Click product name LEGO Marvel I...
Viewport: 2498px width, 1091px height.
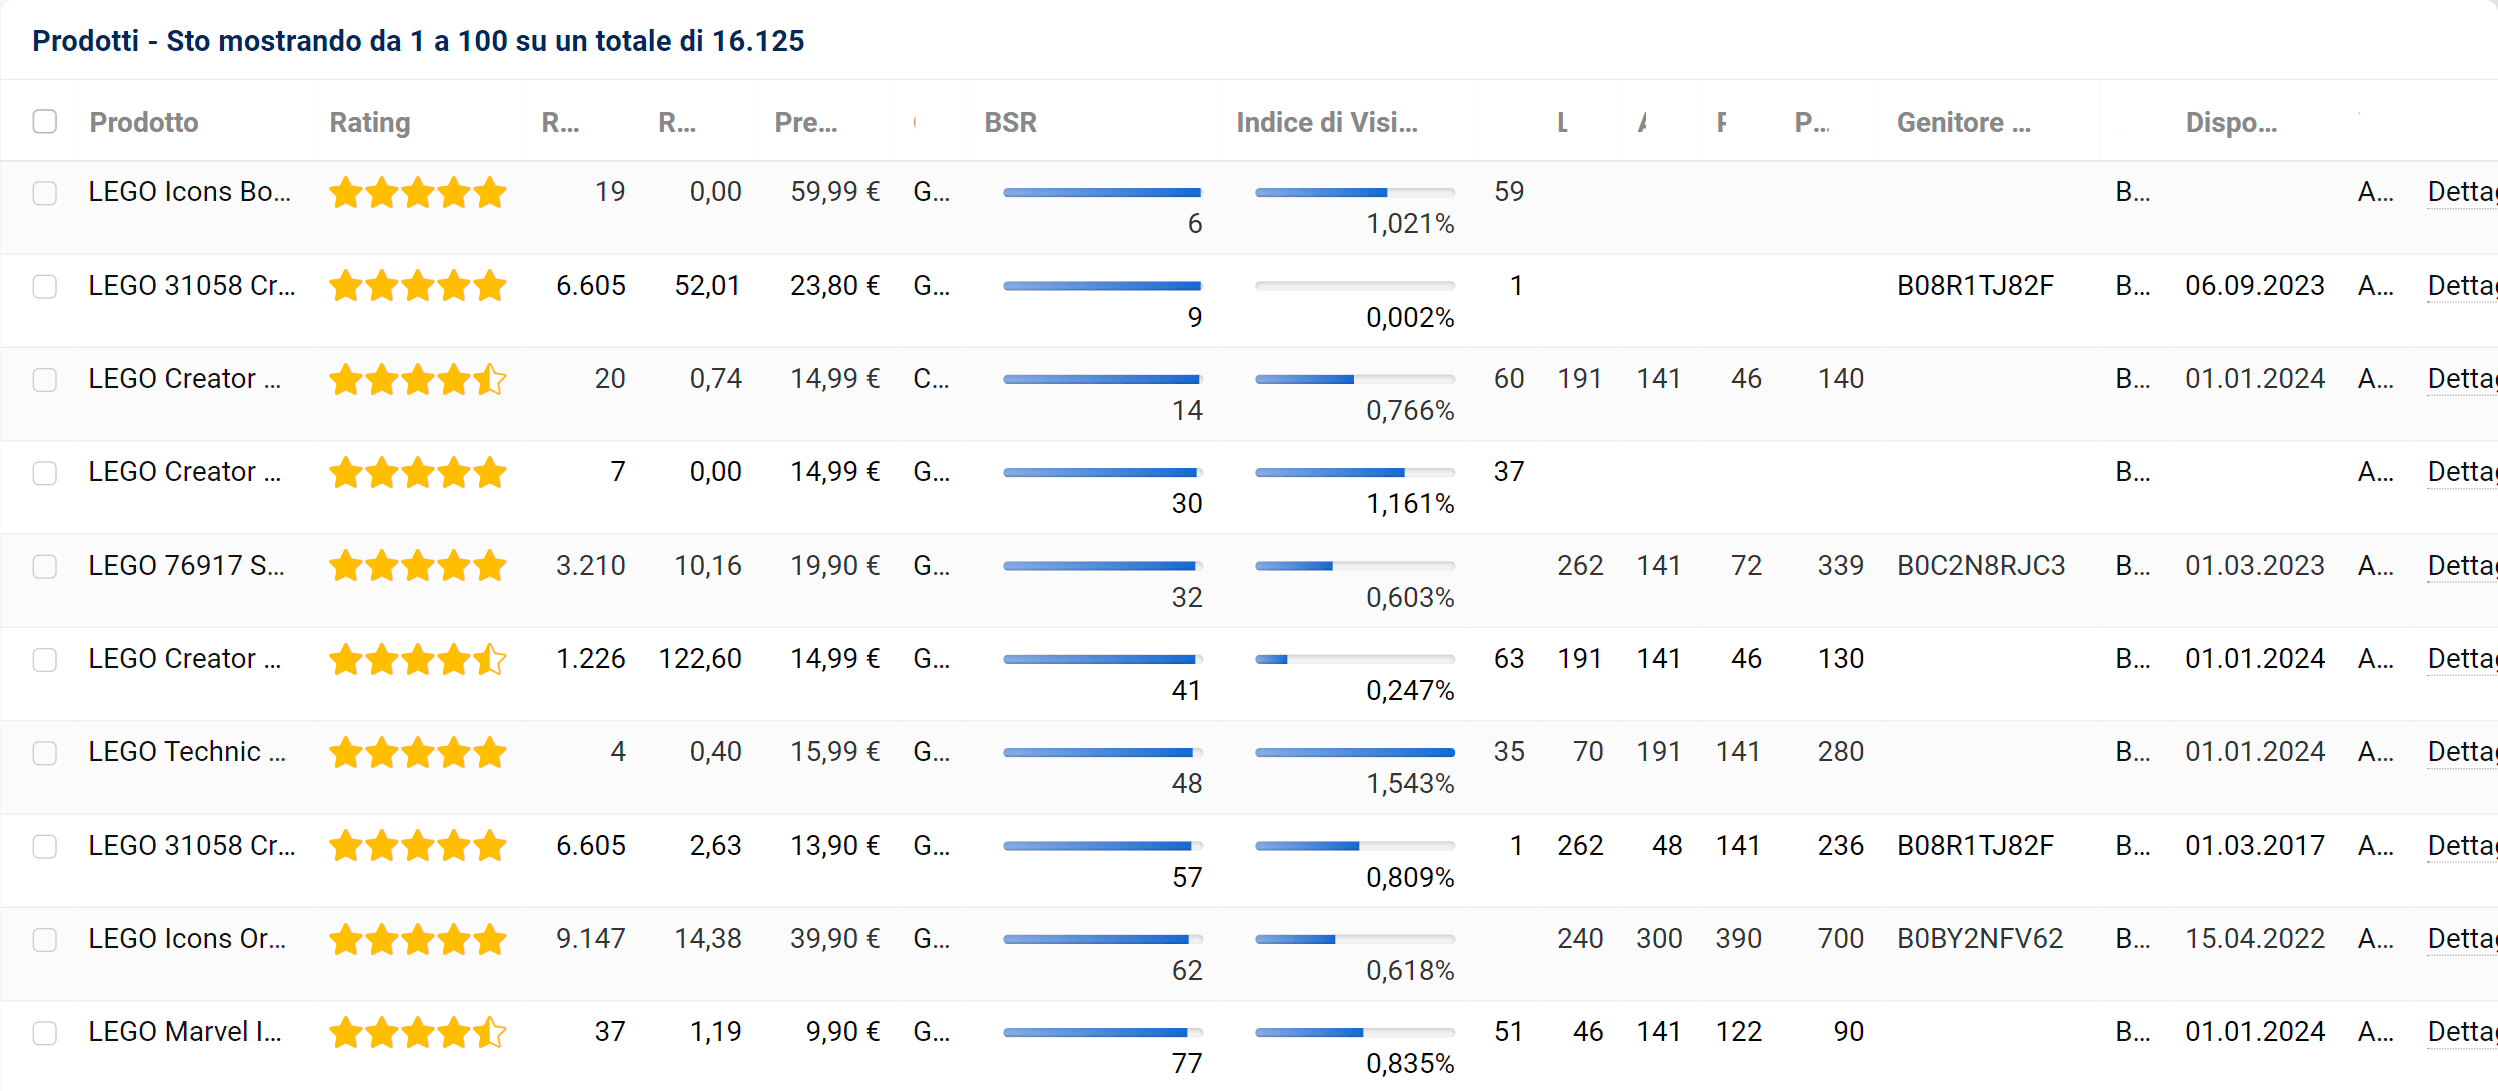[x=185, y=1032]
